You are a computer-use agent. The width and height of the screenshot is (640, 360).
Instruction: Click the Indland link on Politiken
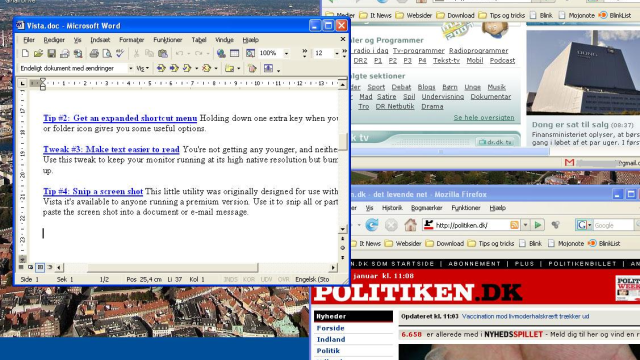pos(331,340)
